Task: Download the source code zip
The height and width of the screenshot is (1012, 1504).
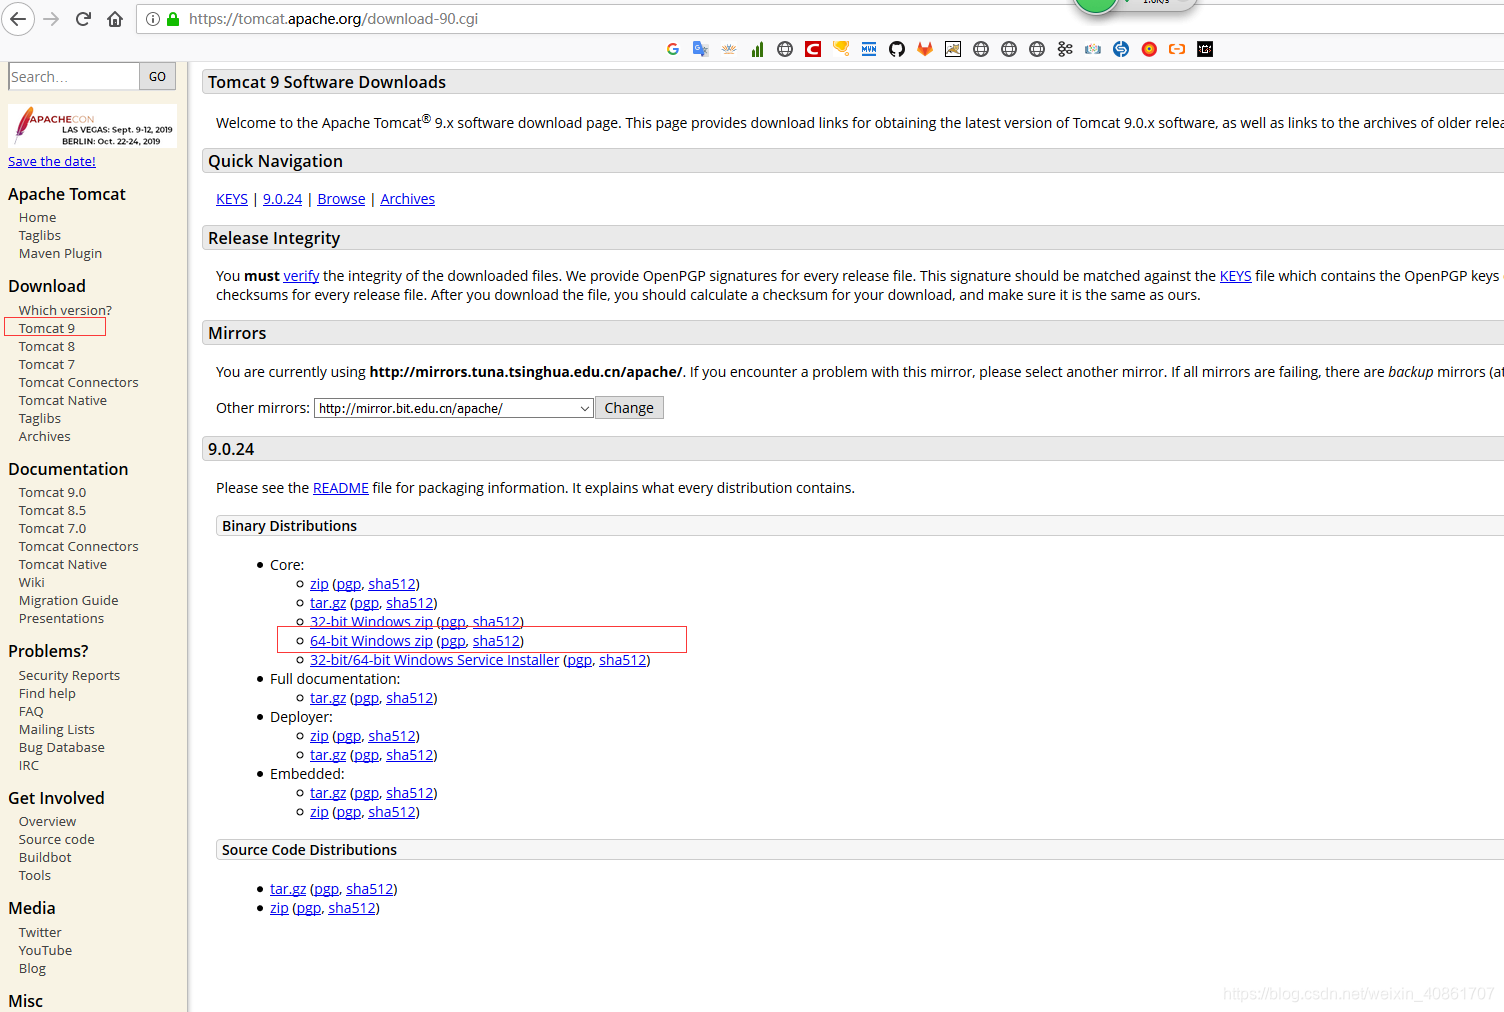Action: [x=279, y=908]
